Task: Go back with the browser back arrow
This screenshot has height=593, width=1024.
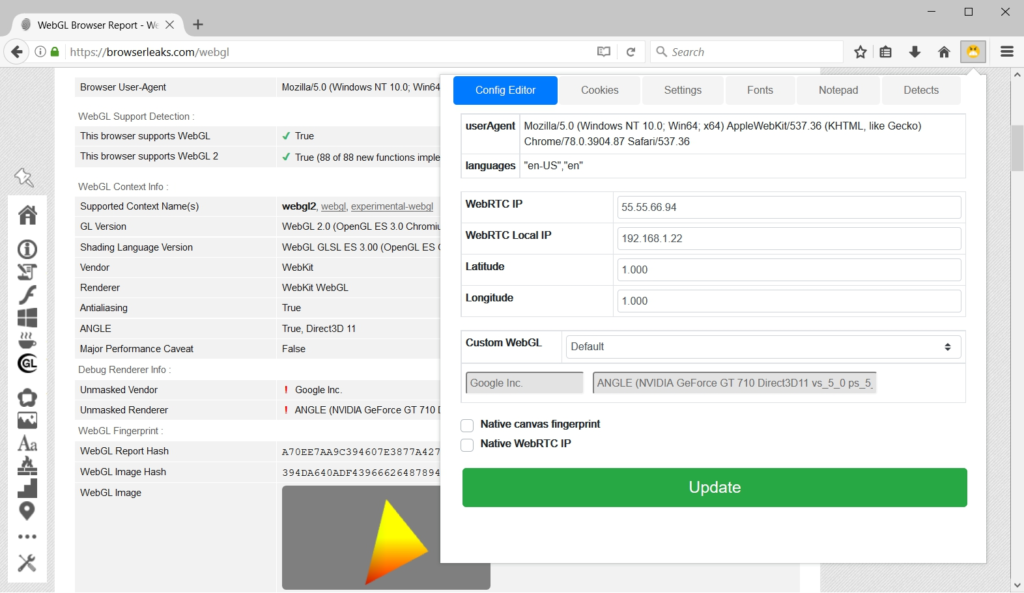Action: (x=17, y=52)
